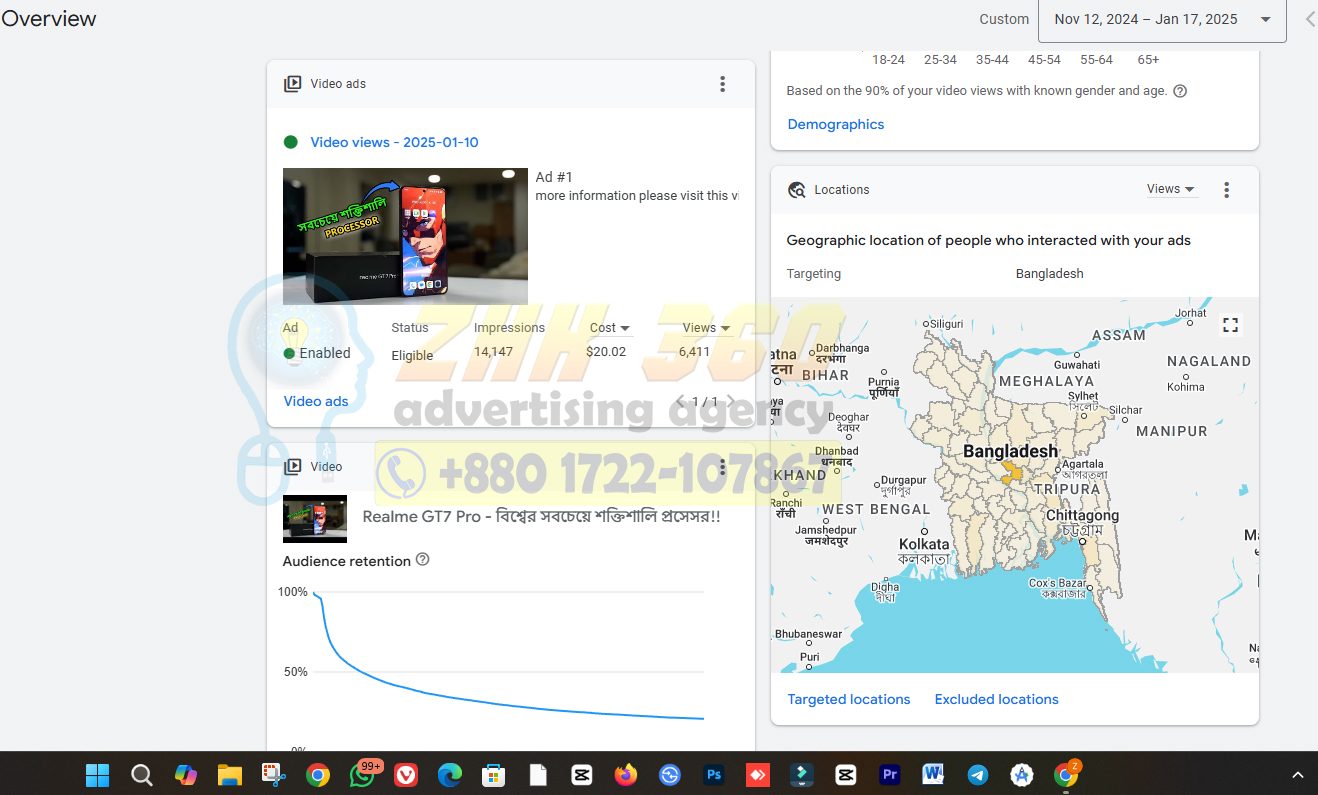Open WhatsApp with 99+ badge in taskbar
The image size is (1318, 795).
(x=364, y=774)
